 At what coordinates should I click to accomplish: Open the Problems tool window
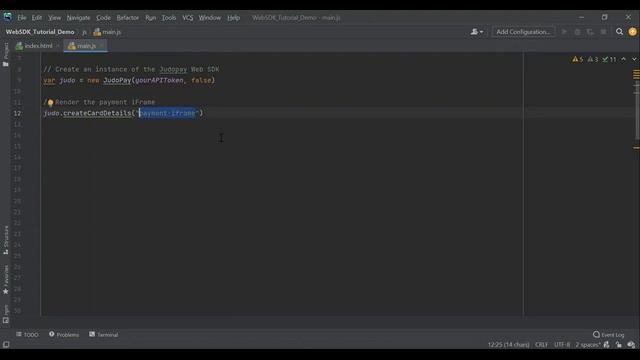[x=64, y=335]
